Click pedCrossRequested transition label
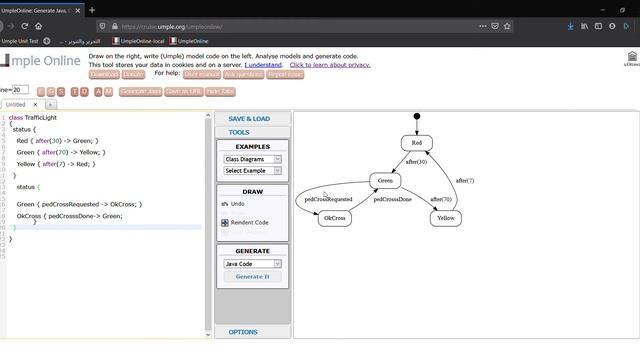 (329, 199)
